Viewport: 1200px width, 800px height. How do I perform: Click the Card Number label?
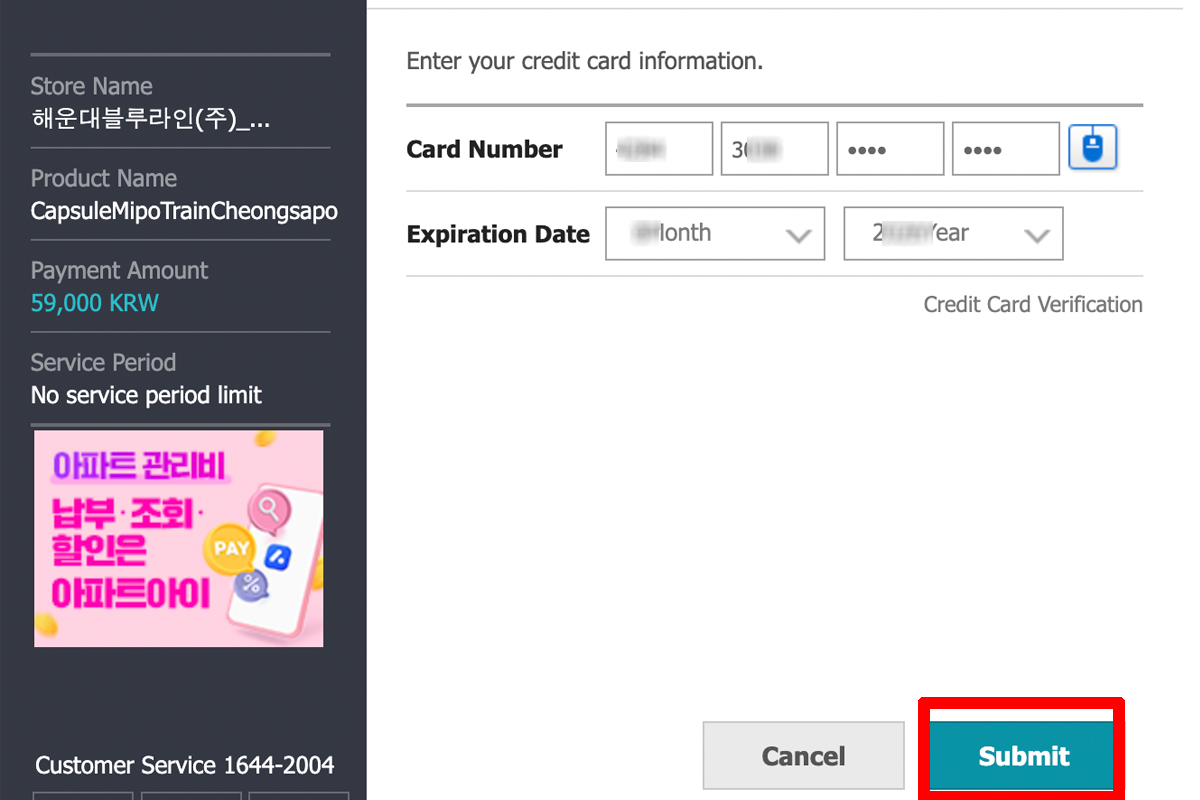coord(485,150)
